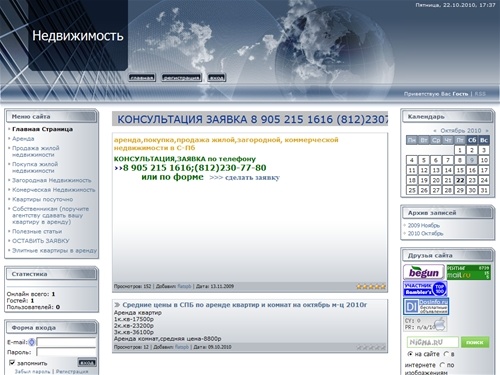Open Главная Страница in site menu
Viewport: 500px width, 375px height.
coord(42,129)
